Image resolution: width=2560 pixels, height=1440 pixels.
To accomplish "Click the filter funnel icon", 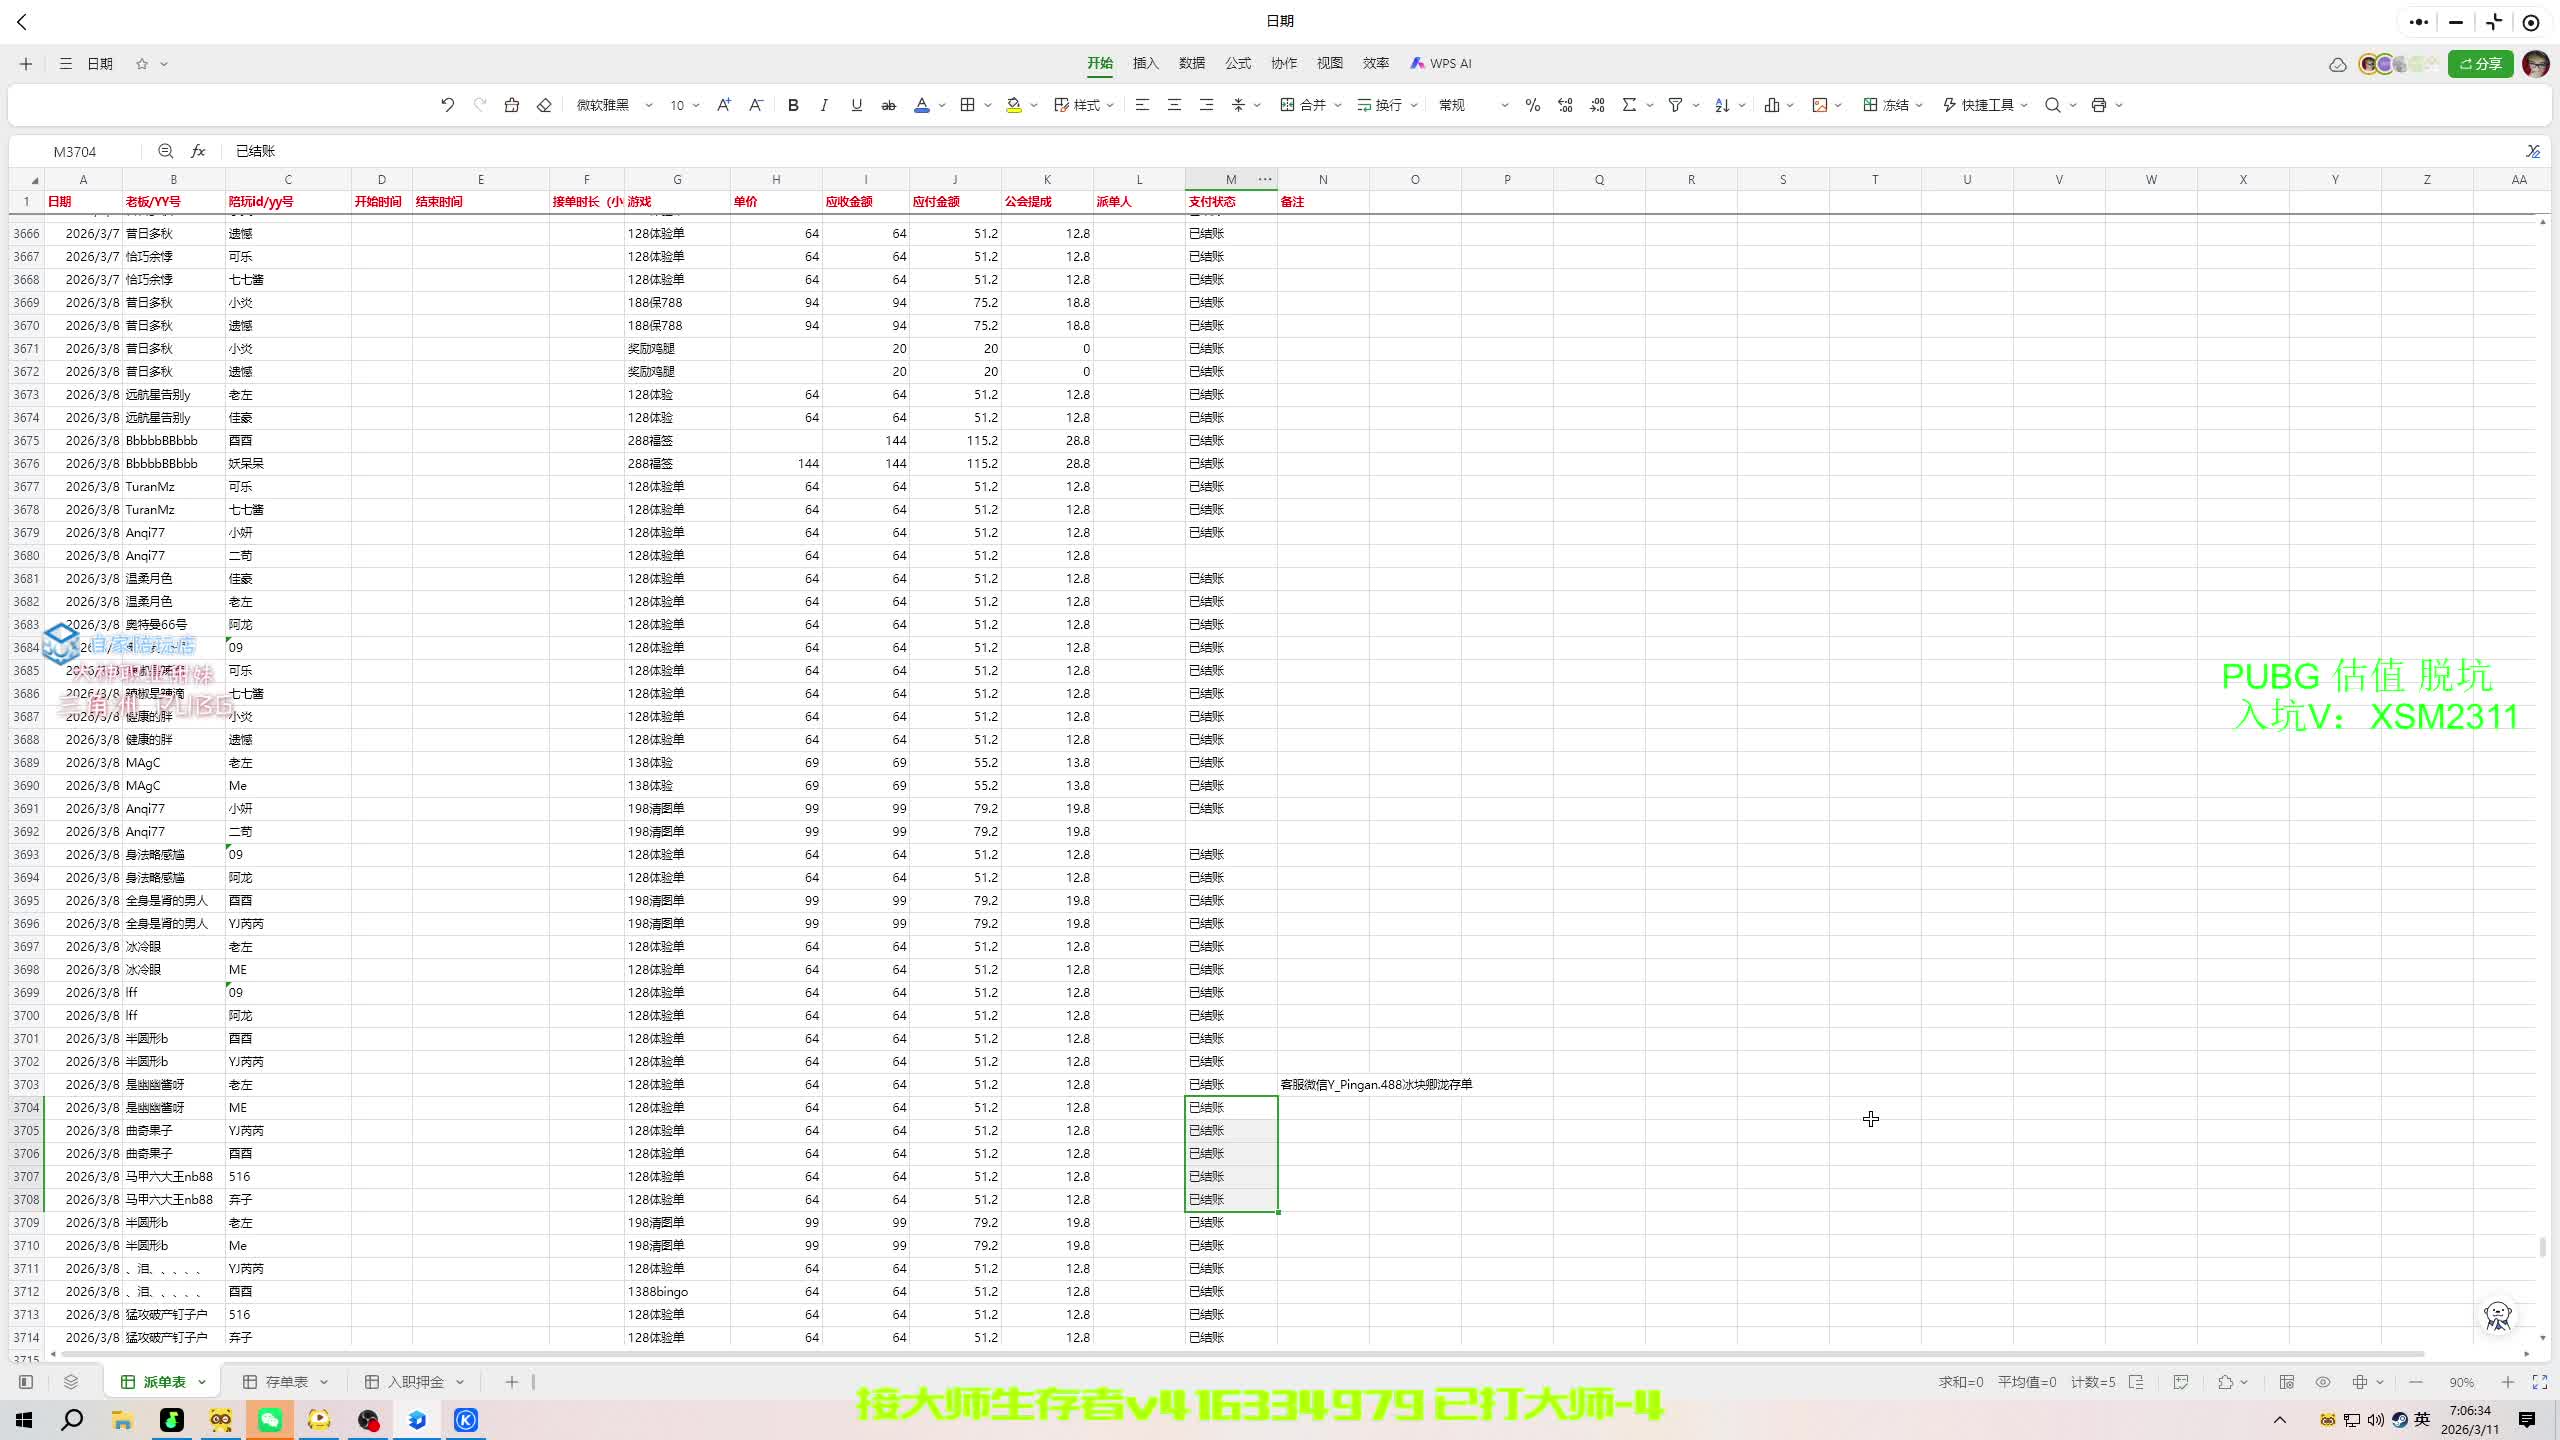I will [1675, 105].
